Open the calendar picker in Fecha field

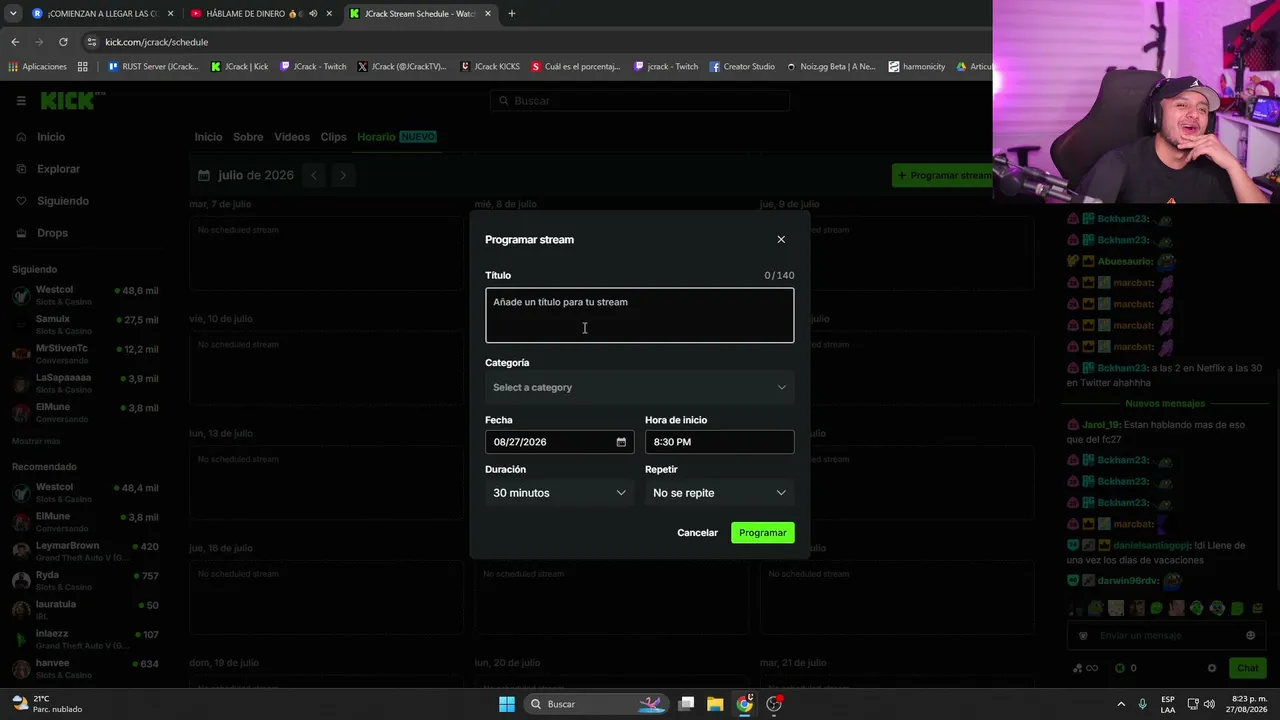click(621, 442)
